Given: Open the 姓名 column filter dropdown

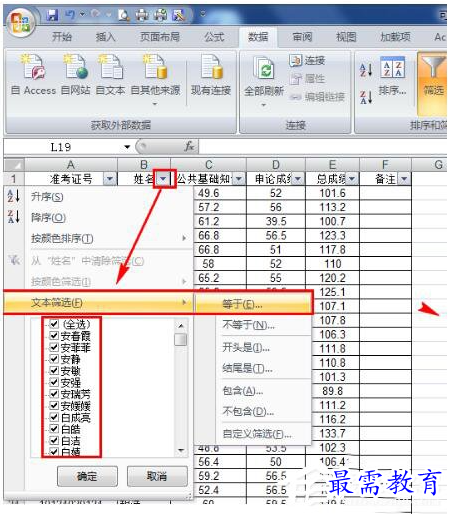Looking at the screenshot, I should 163,179.
